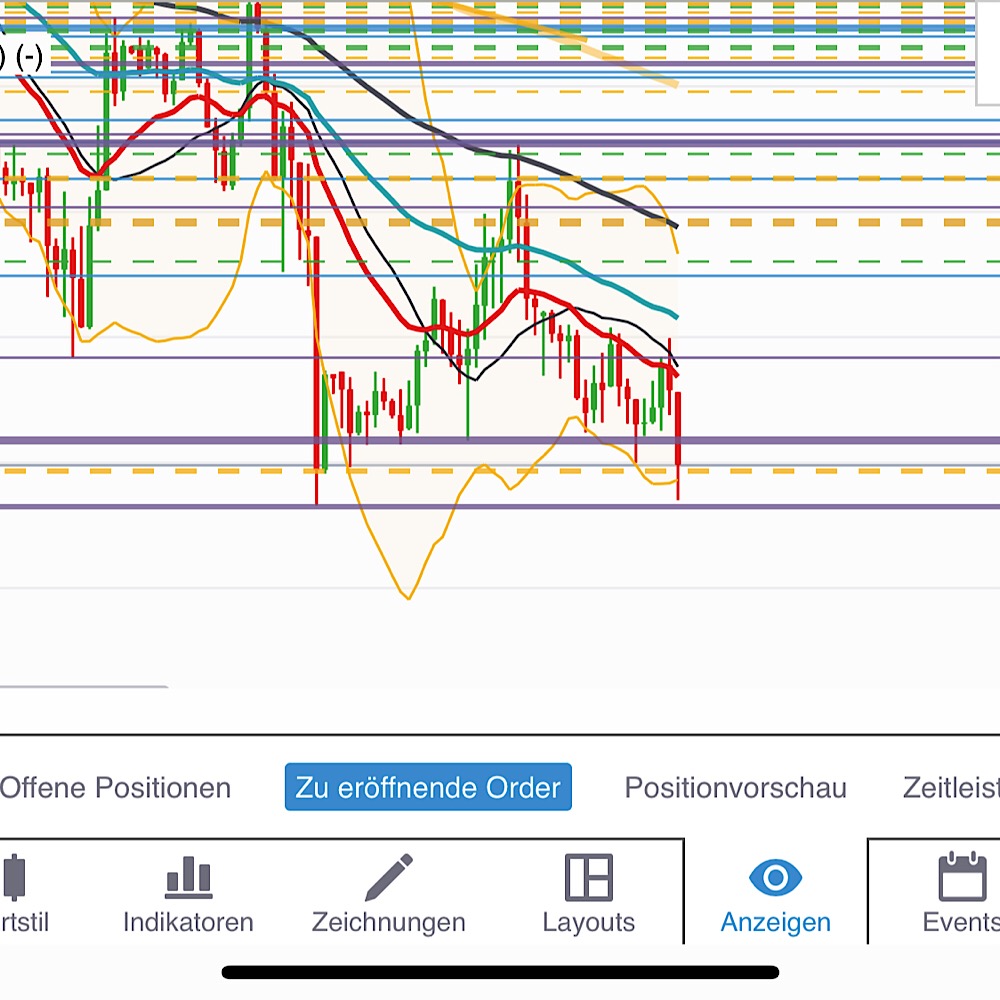
Task: Click the Indikatoren label text
Action: tap(186, 922)
